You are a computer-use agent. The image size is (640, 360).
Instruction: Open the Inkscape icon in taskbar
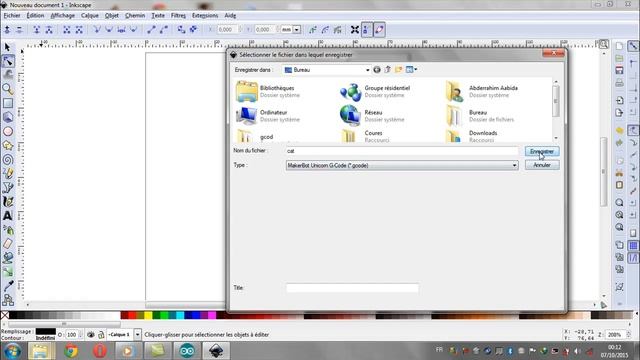216,351
